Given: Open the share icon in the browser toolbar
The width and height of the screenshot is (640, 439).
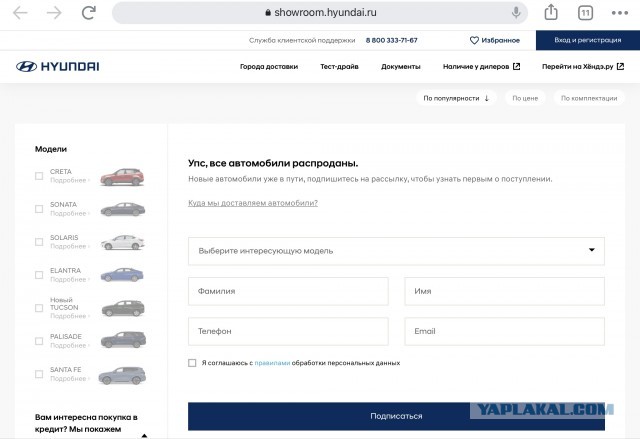Looking at the screenshot, I should click(x=551, y=12).
